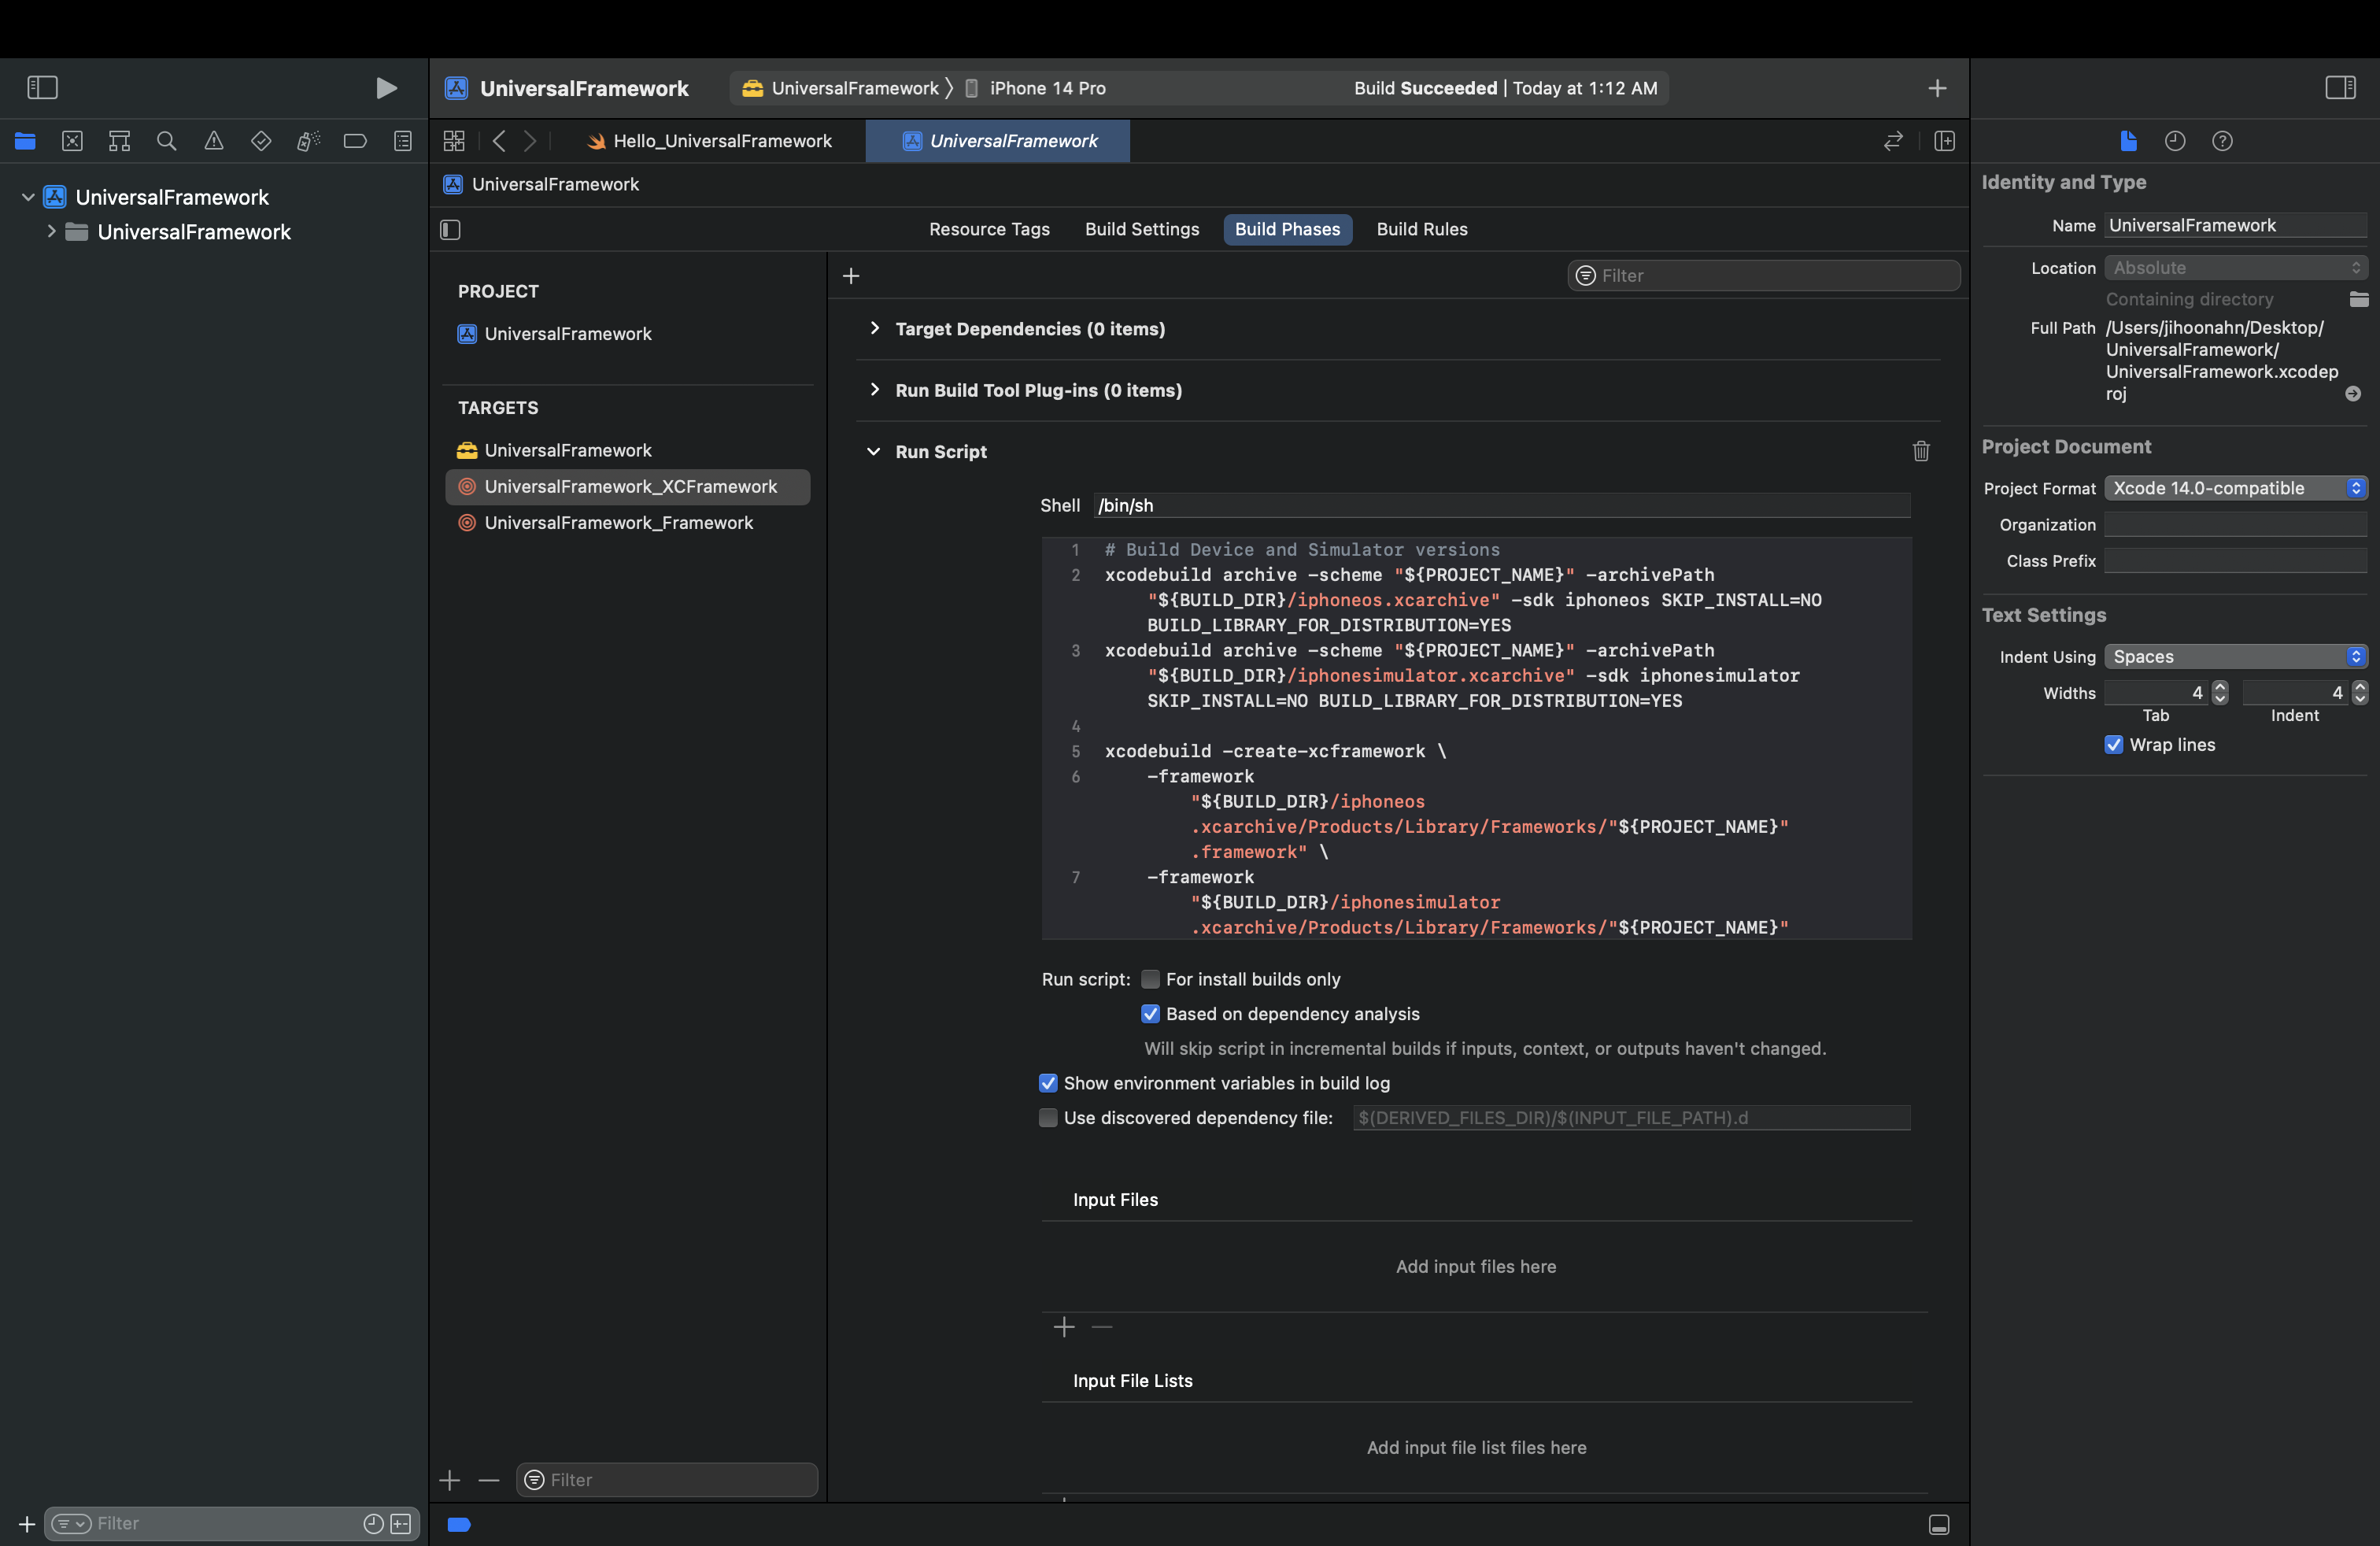This screenshot has width=2380, height=1546.
Task: Select the UniversalFramework project editor tab
Action: pyautogui.click(x=998, y=141)
